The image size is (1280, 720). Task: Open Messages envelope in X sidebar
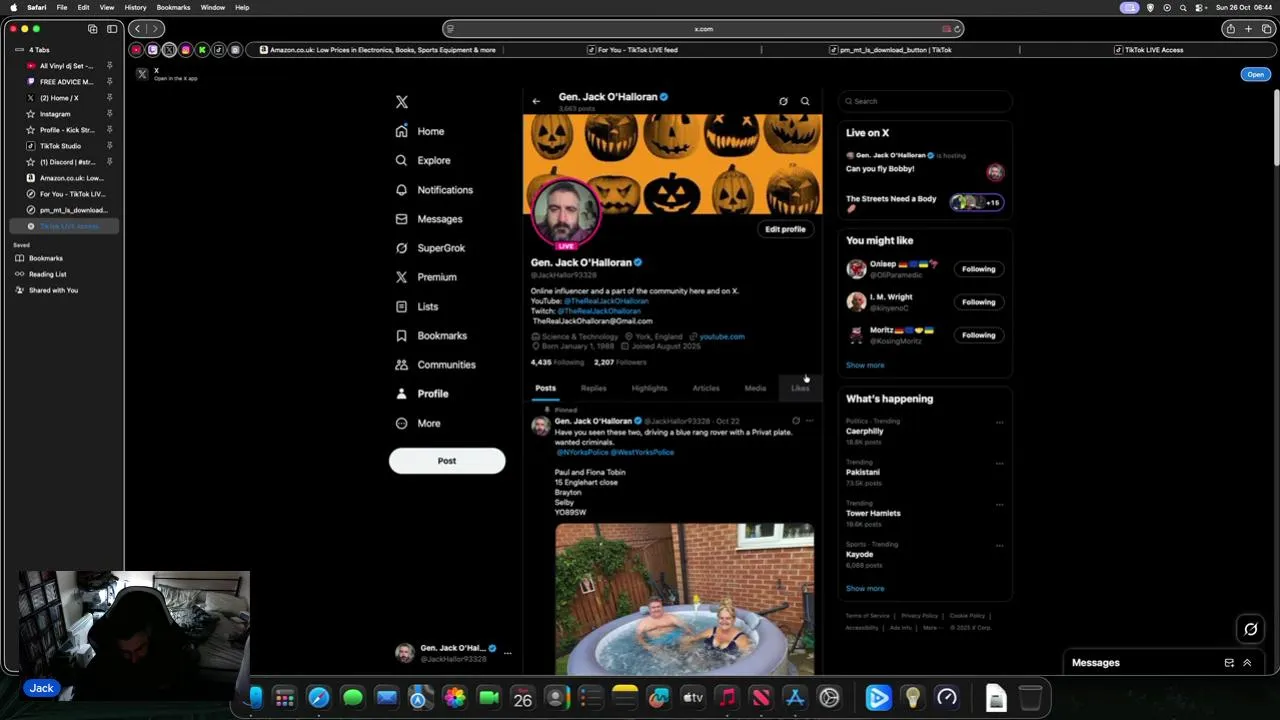[x=429, y=219]
